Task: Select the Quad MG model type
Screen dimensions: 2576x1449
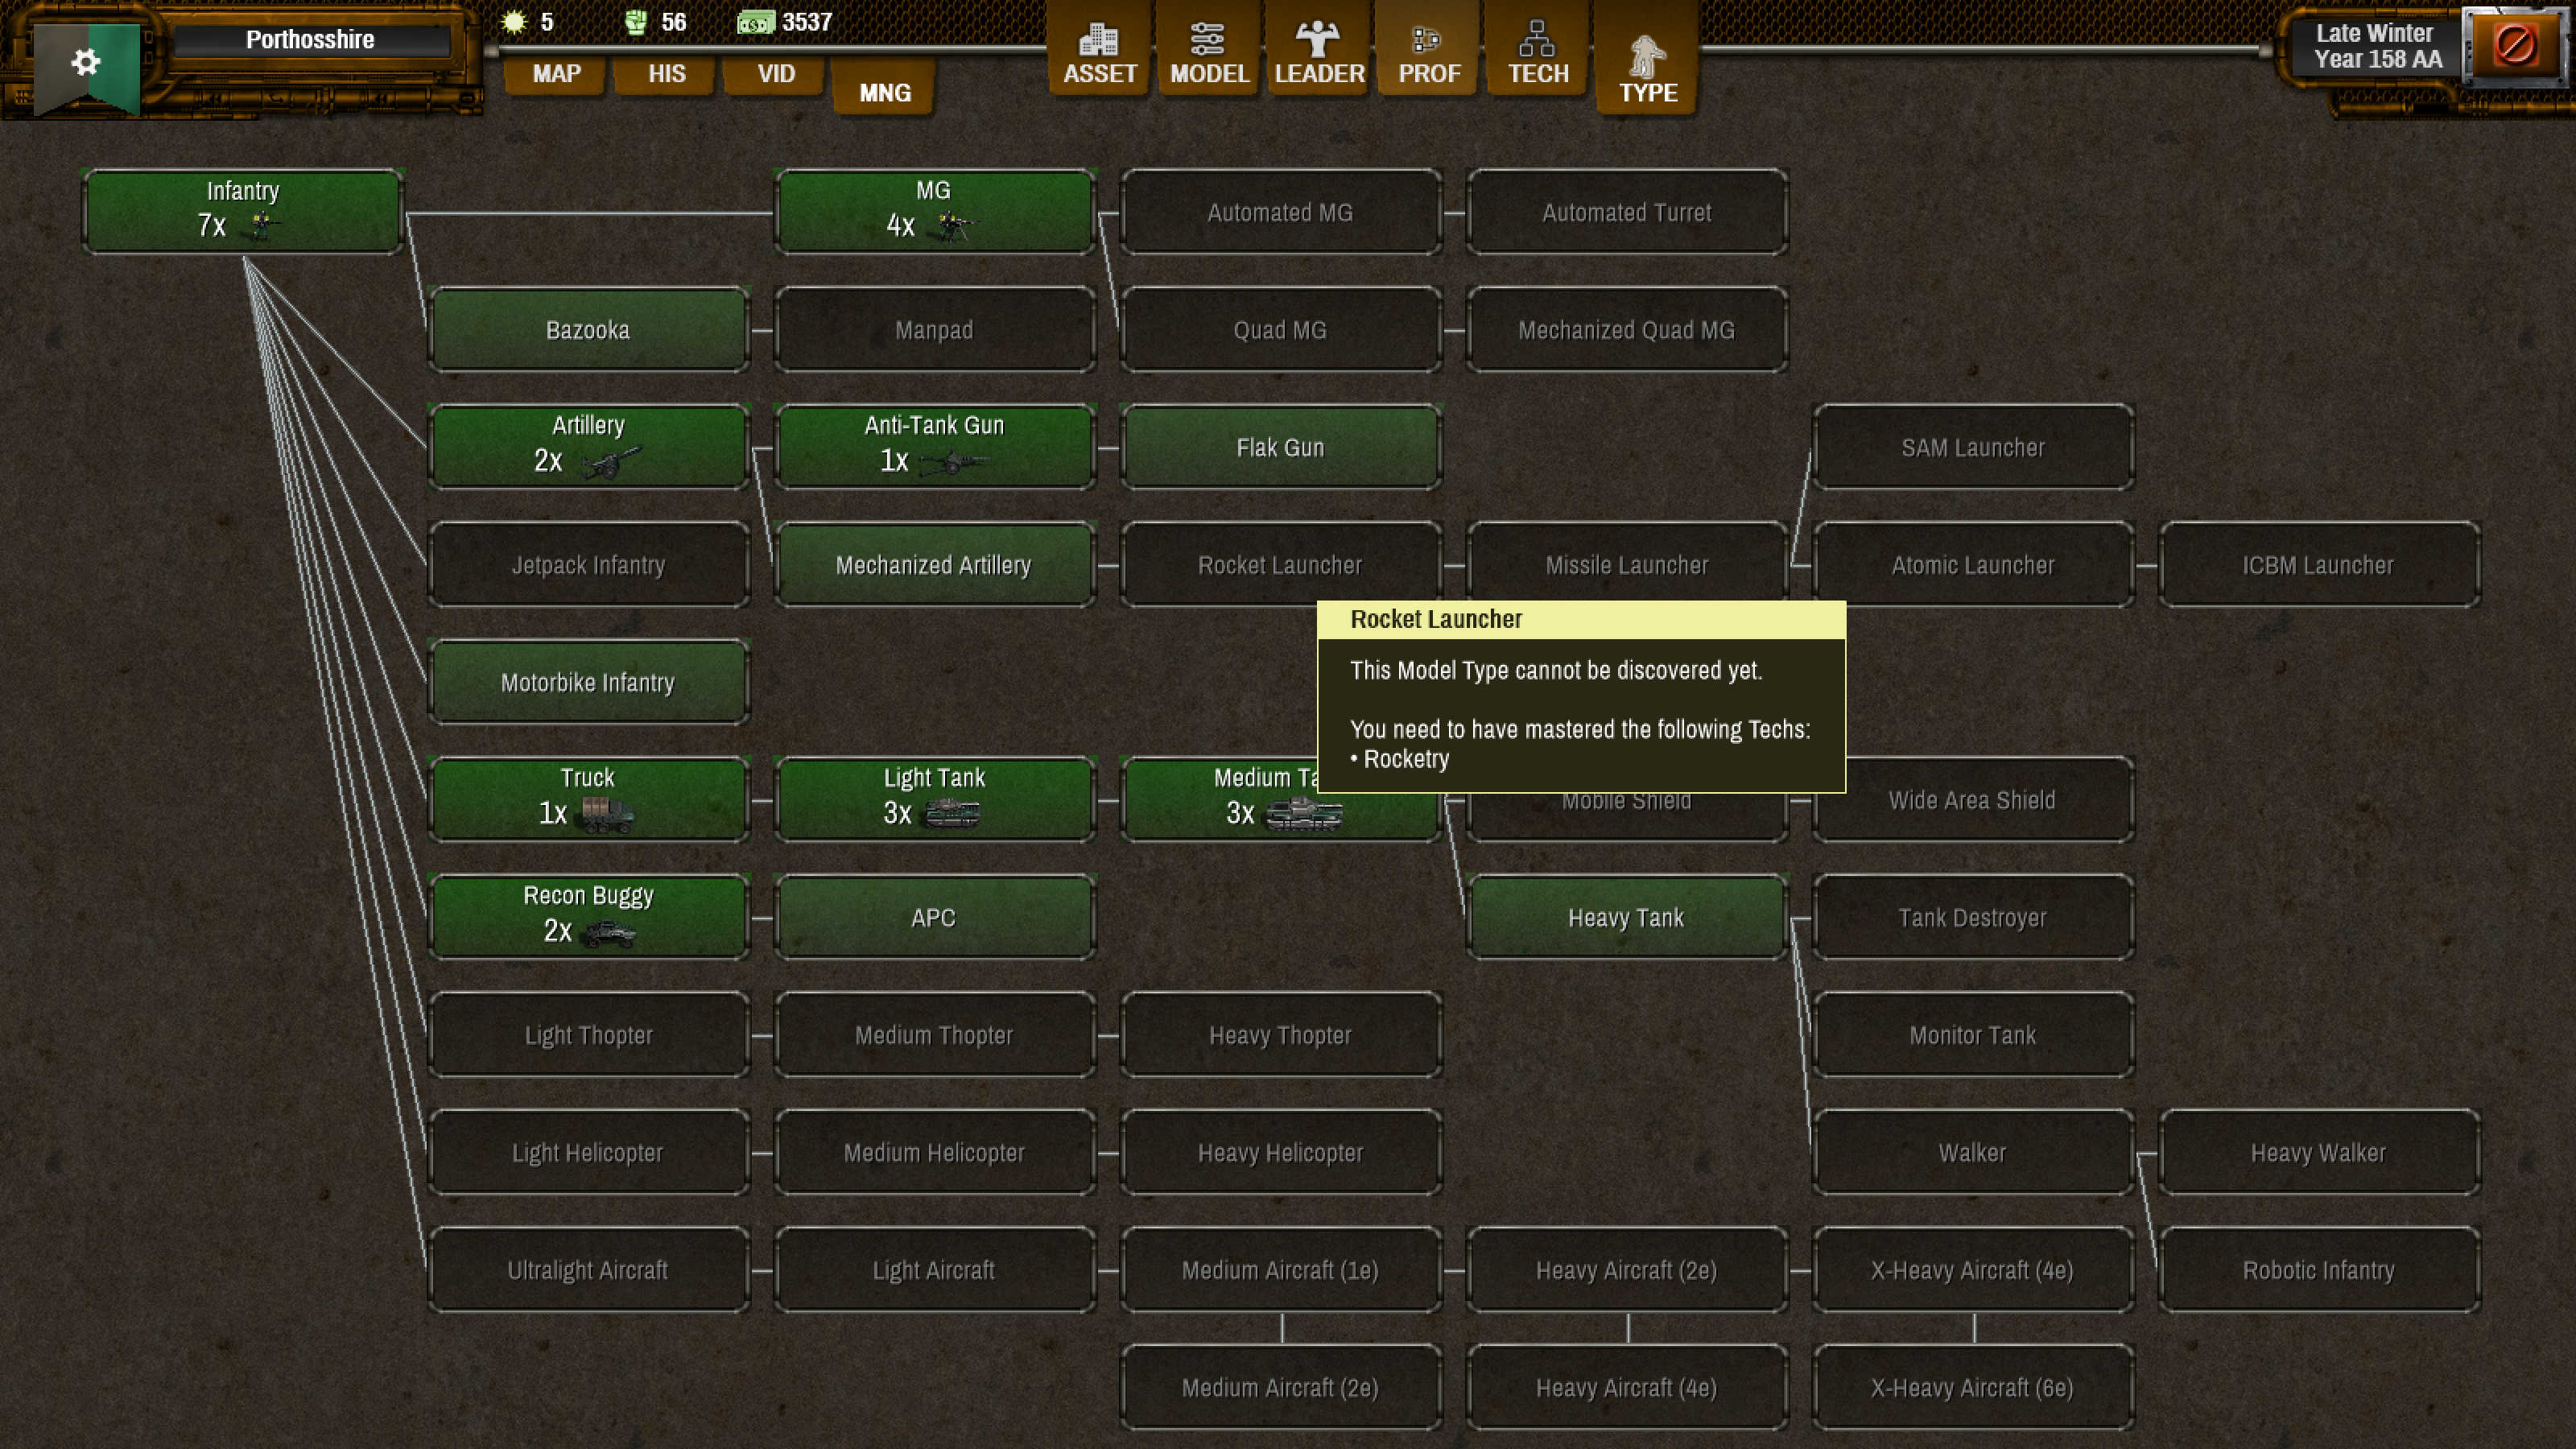Action: click(x=1280, y=329)
